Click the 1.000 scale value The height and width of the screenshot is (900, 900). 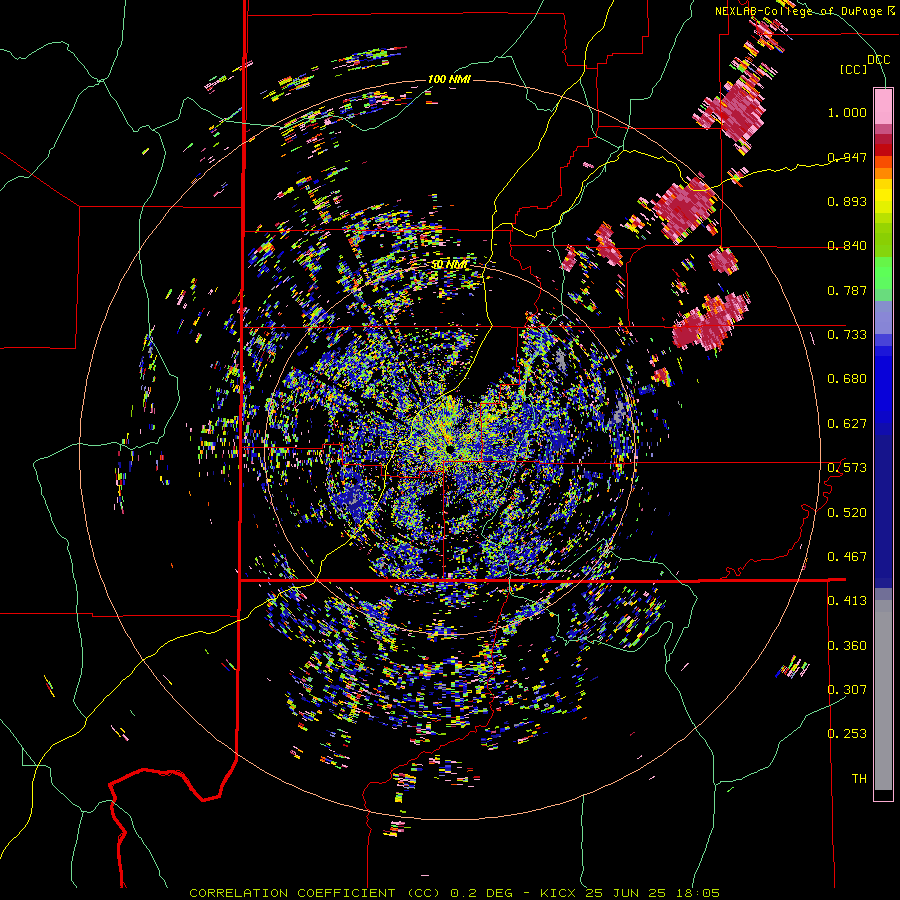click(x=847, y=112)
